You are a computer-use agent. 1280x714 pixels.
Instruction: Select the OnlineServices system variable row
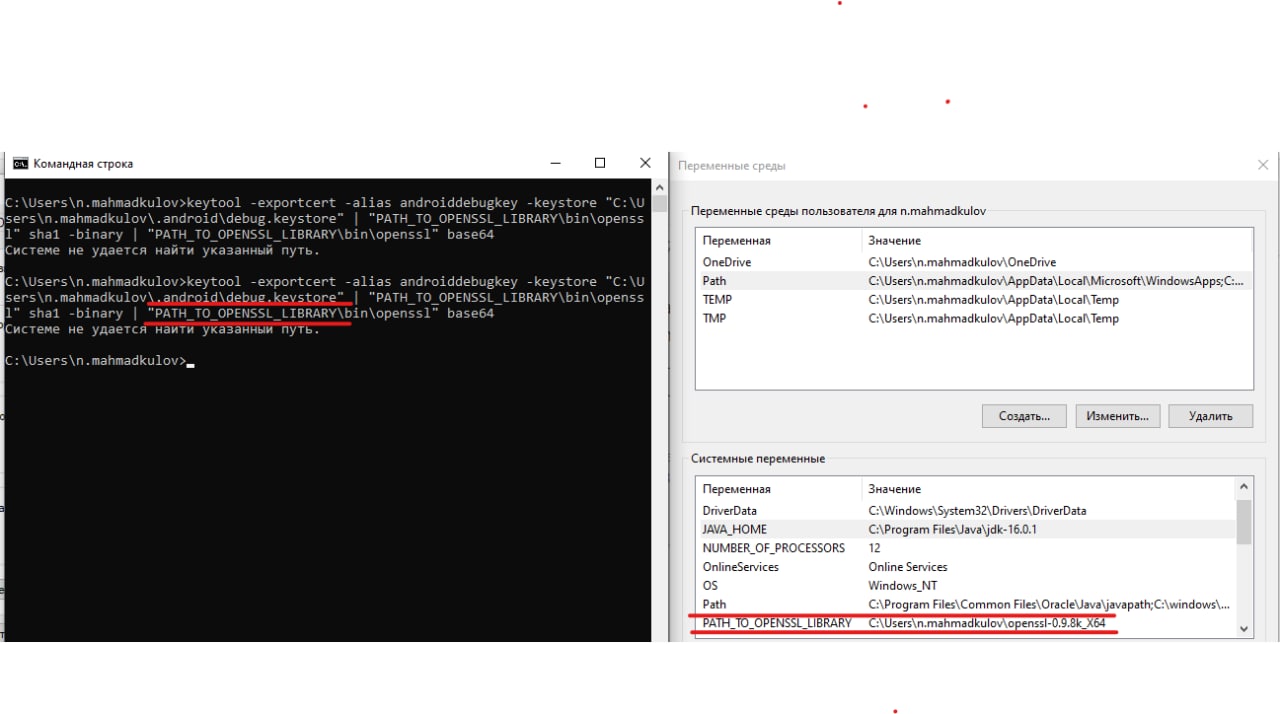click(966, 567)
